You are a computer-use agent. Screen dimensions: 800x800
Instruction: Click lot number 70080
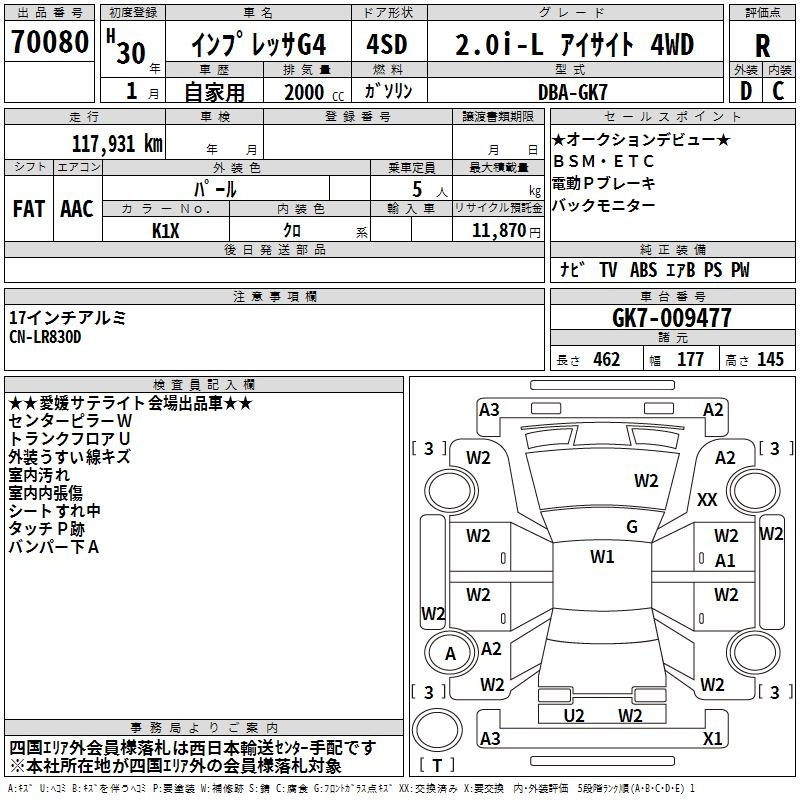point(49,41)
